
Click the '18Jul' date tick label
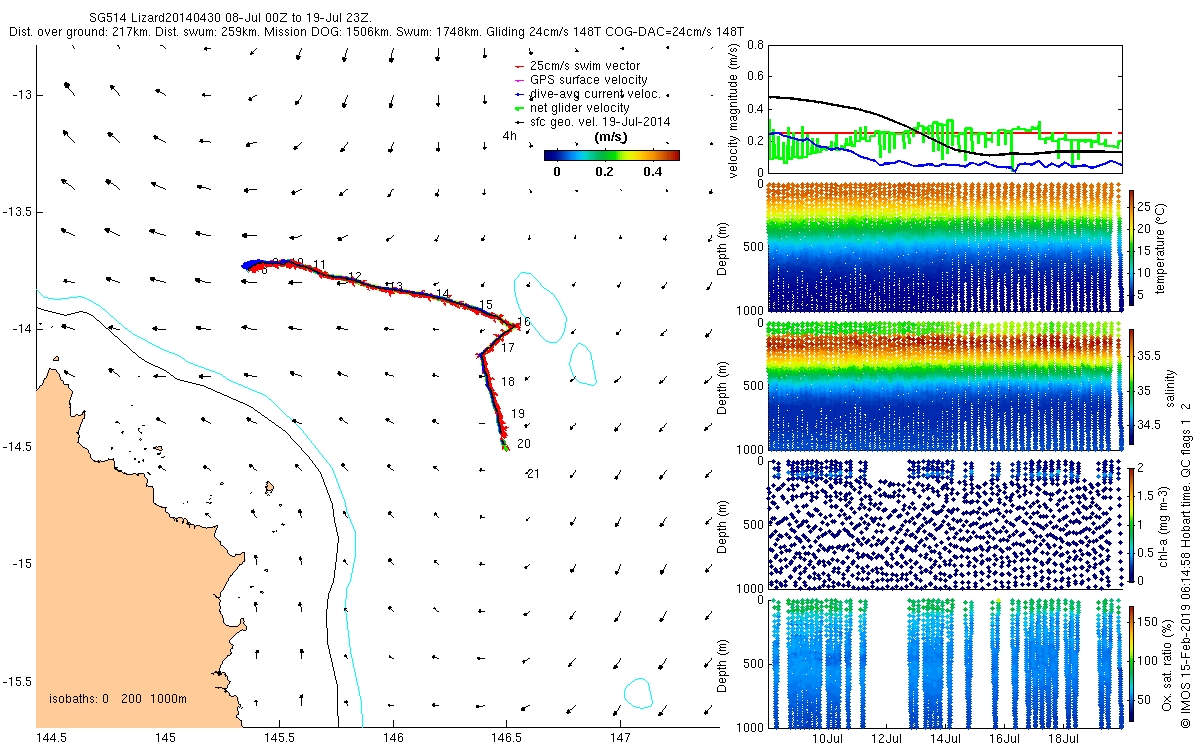click(x=1064, y=739)
